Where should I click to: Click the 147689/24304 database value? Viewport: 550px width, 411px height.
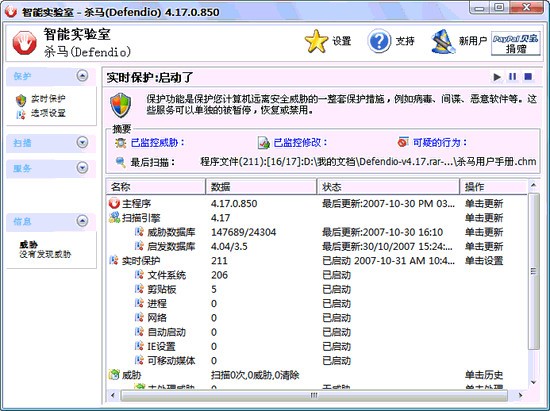(x=243, y=232)
